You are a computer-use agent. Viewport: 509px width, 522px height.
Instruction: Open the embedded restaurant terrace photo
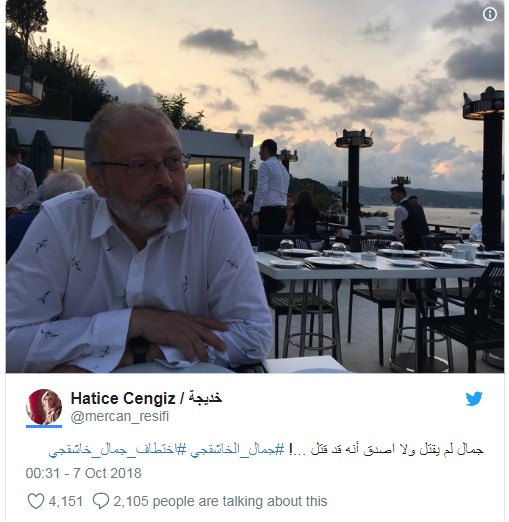tap(255, 186)
